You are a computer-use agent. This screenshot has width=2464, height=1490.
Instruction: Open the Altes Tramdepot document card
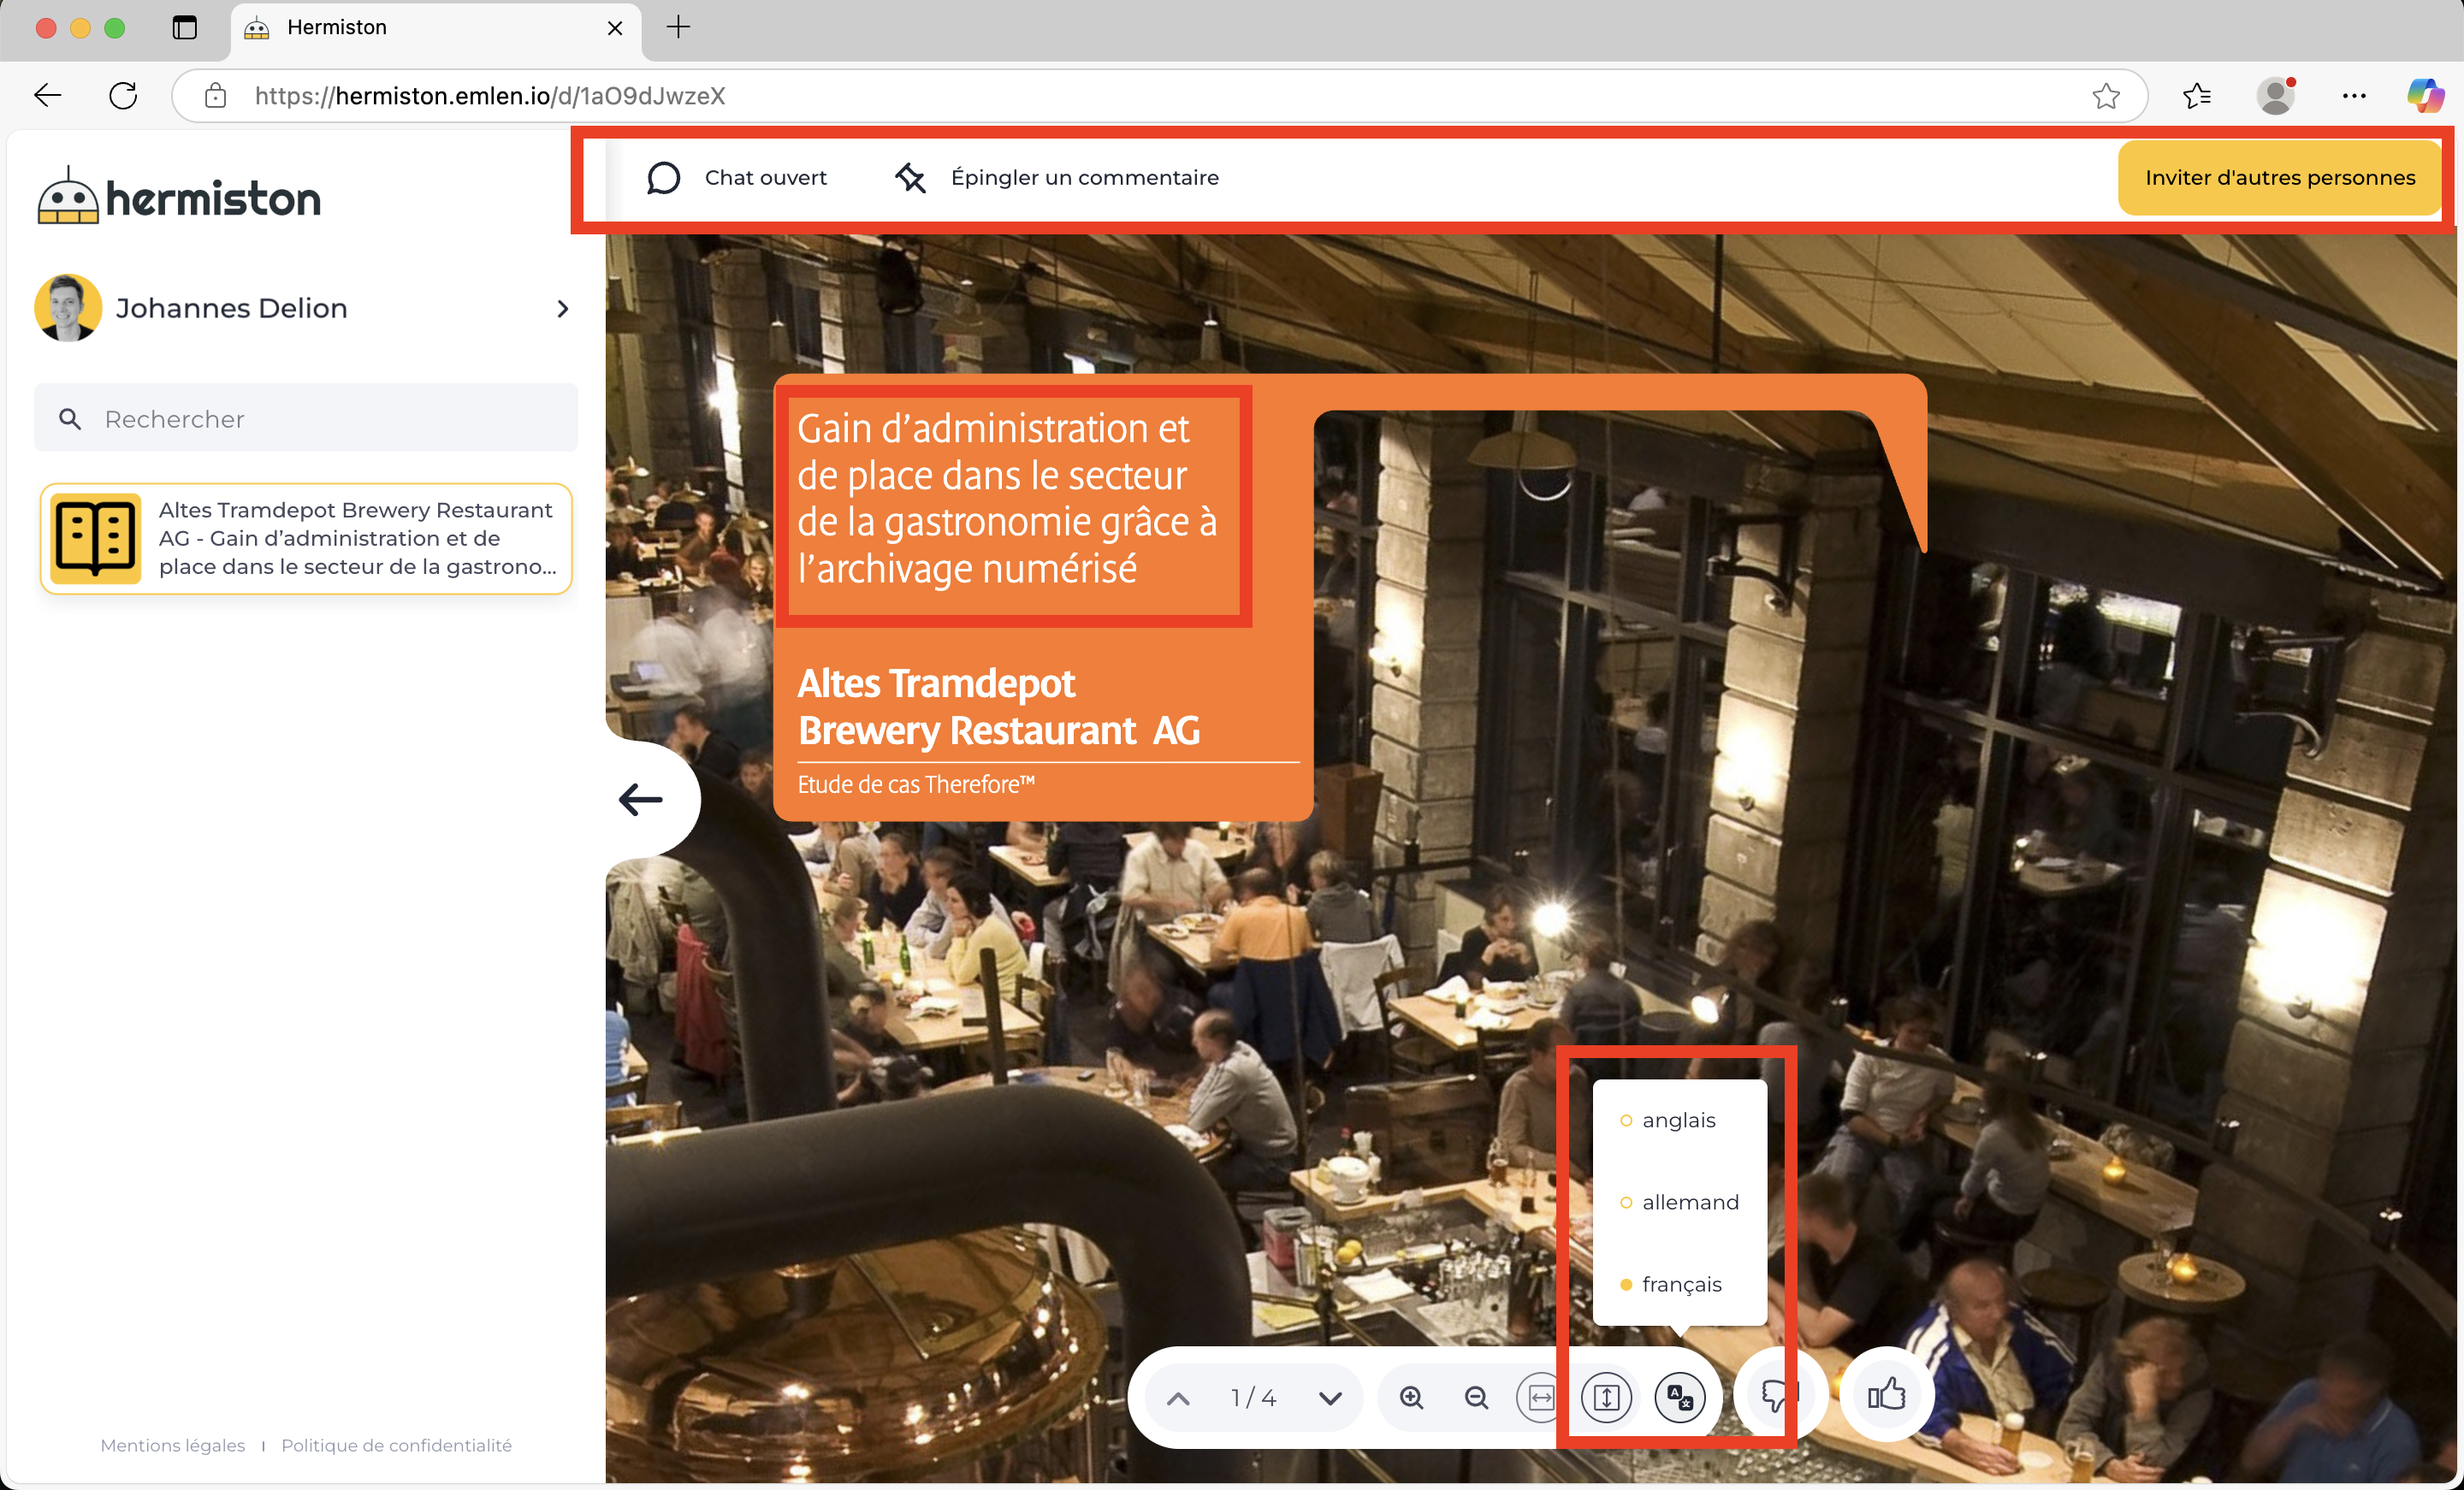(x=306, y=539)
